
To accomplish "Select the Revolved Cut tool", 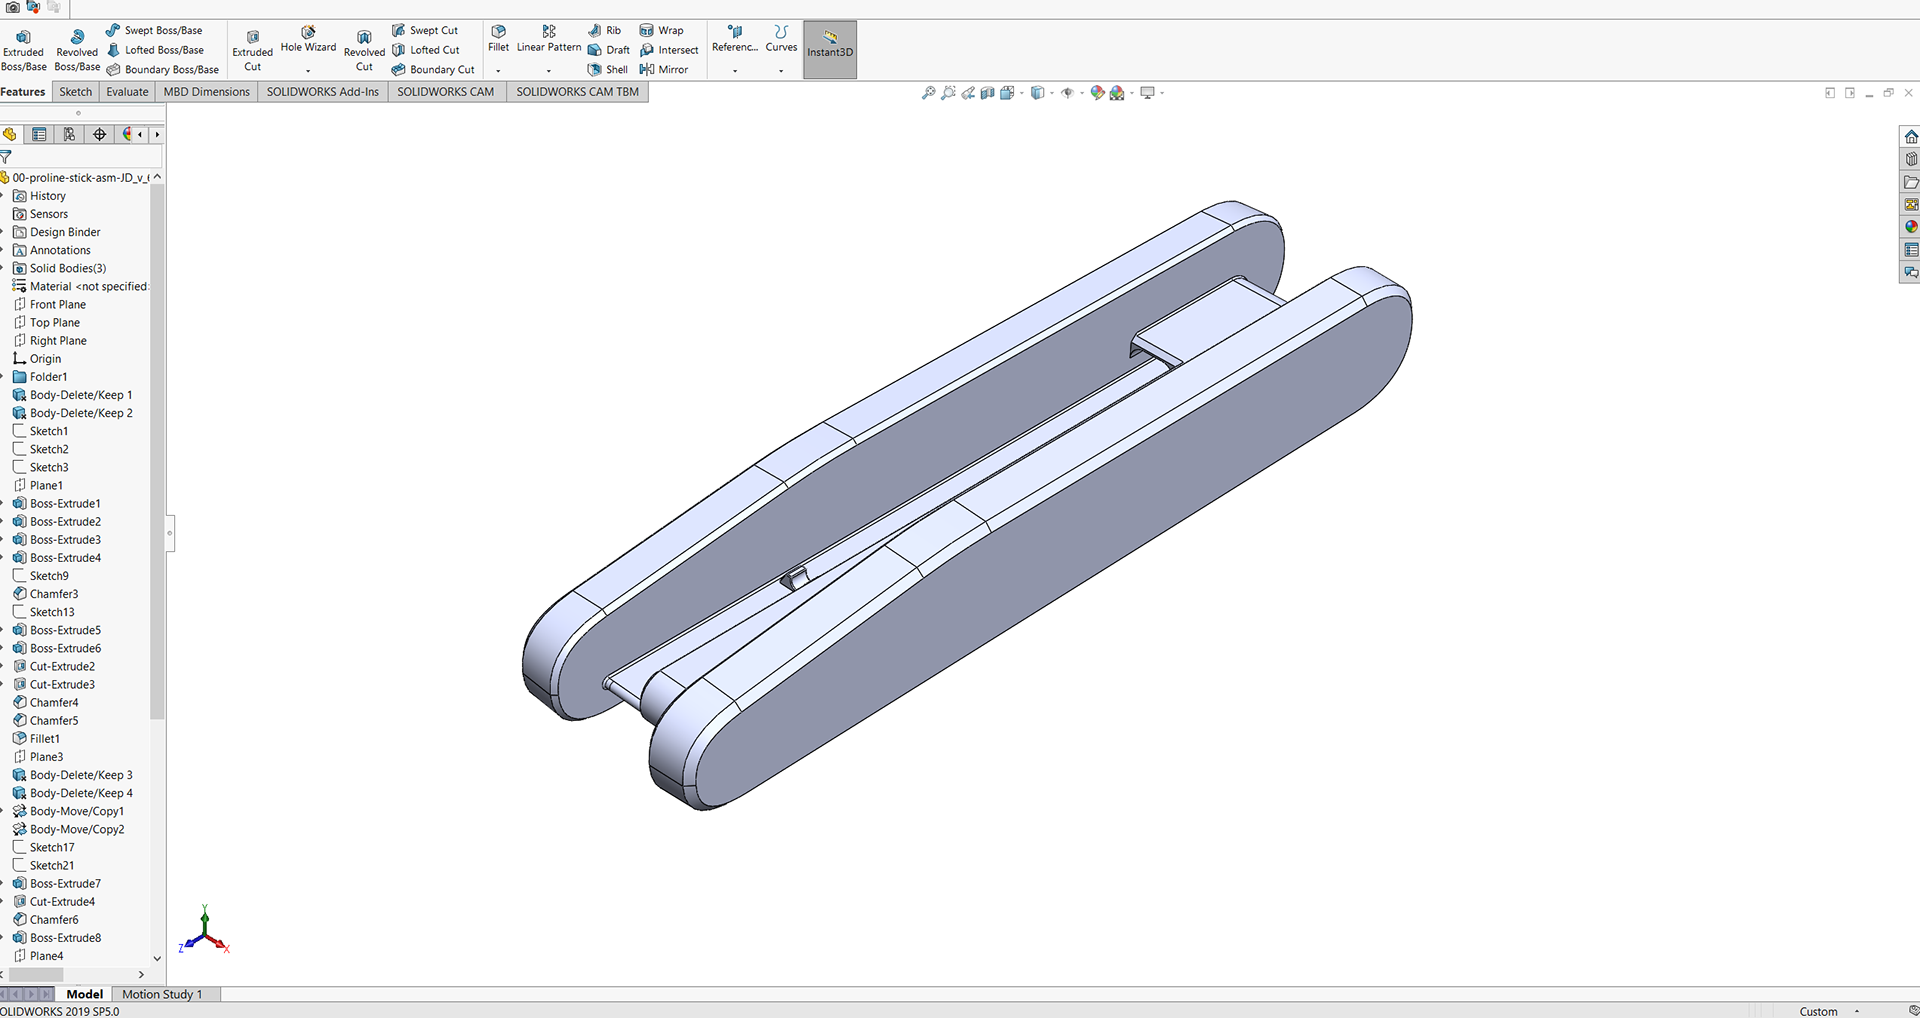I will [x=364, y=51].
